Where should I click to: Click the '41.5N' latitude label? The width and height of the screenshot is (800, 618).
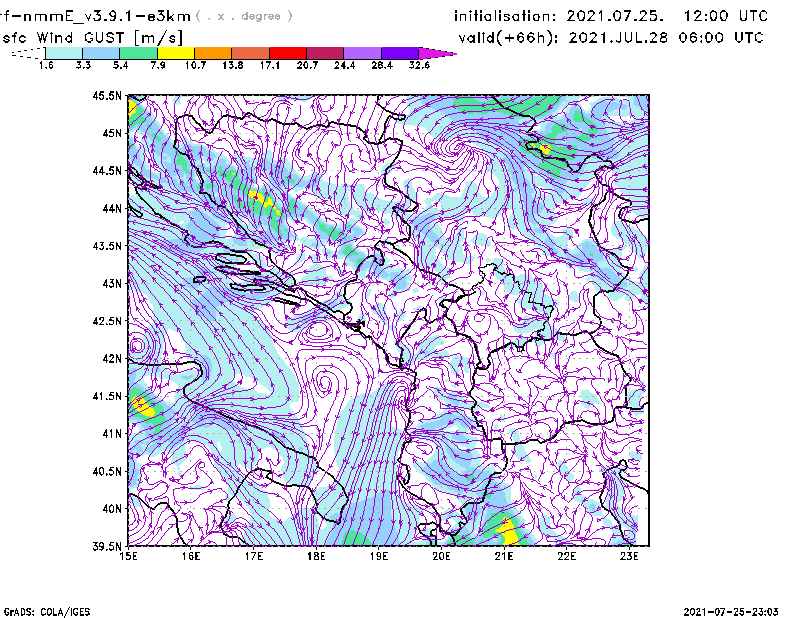tap(107, 396)
